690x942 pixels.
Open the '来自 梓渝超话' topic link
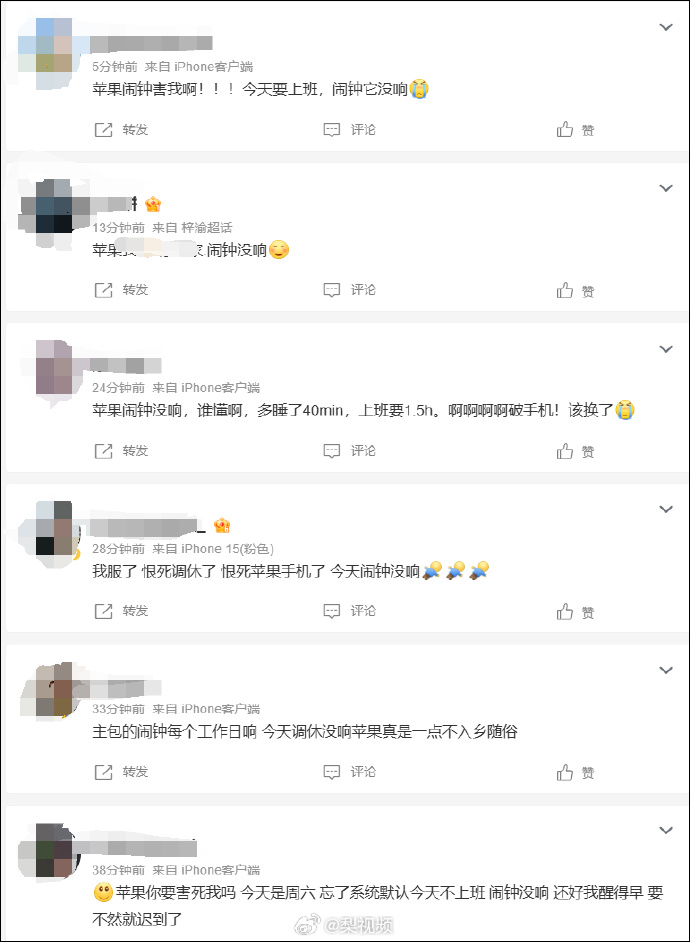click(192, 227)
